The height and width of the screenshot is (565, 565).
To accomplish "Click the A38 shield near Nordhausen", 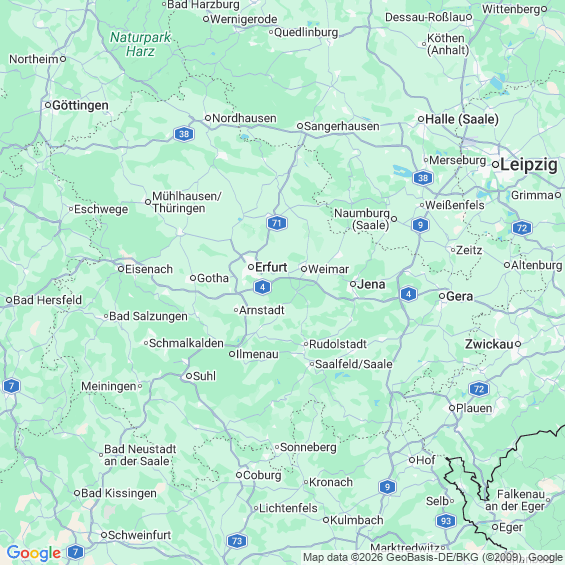I will (x=184, y=134).
